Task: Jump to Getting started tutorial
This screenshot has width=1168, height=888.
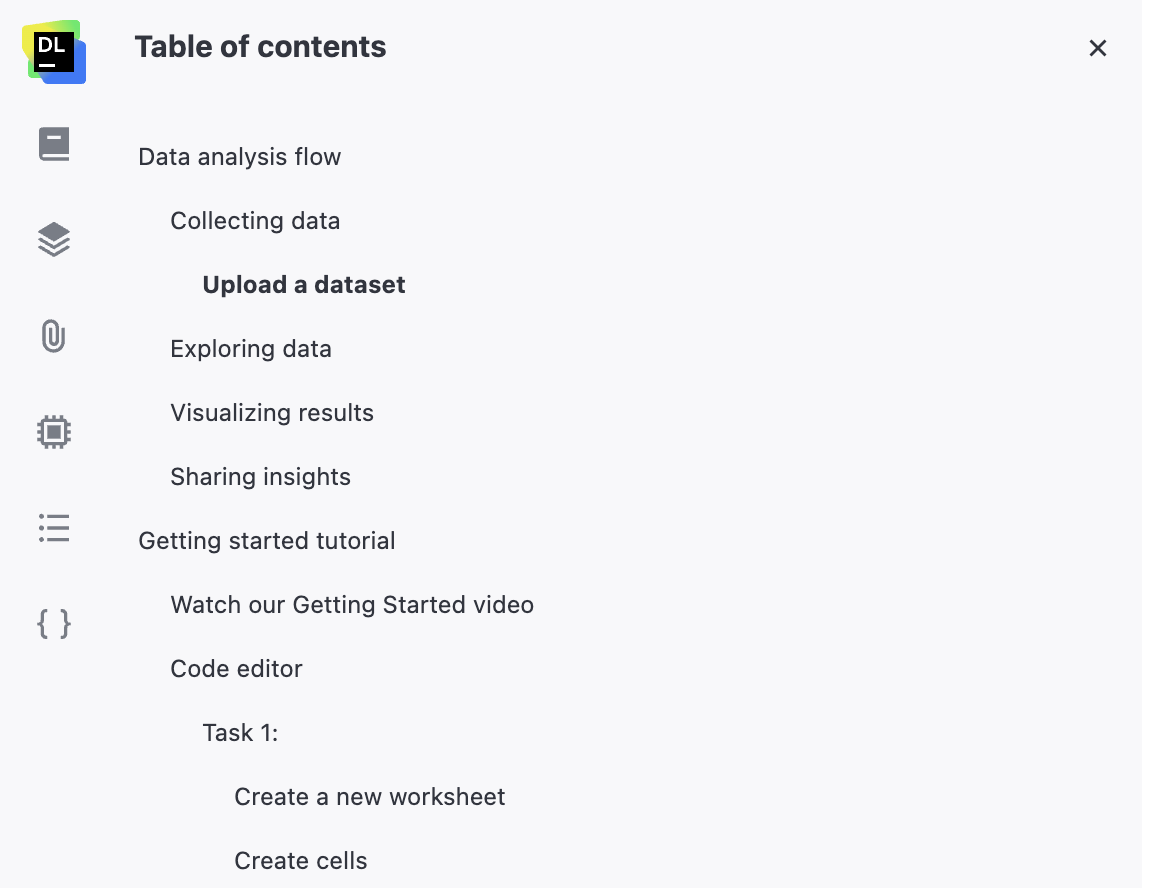Action: tap(266, 540)
